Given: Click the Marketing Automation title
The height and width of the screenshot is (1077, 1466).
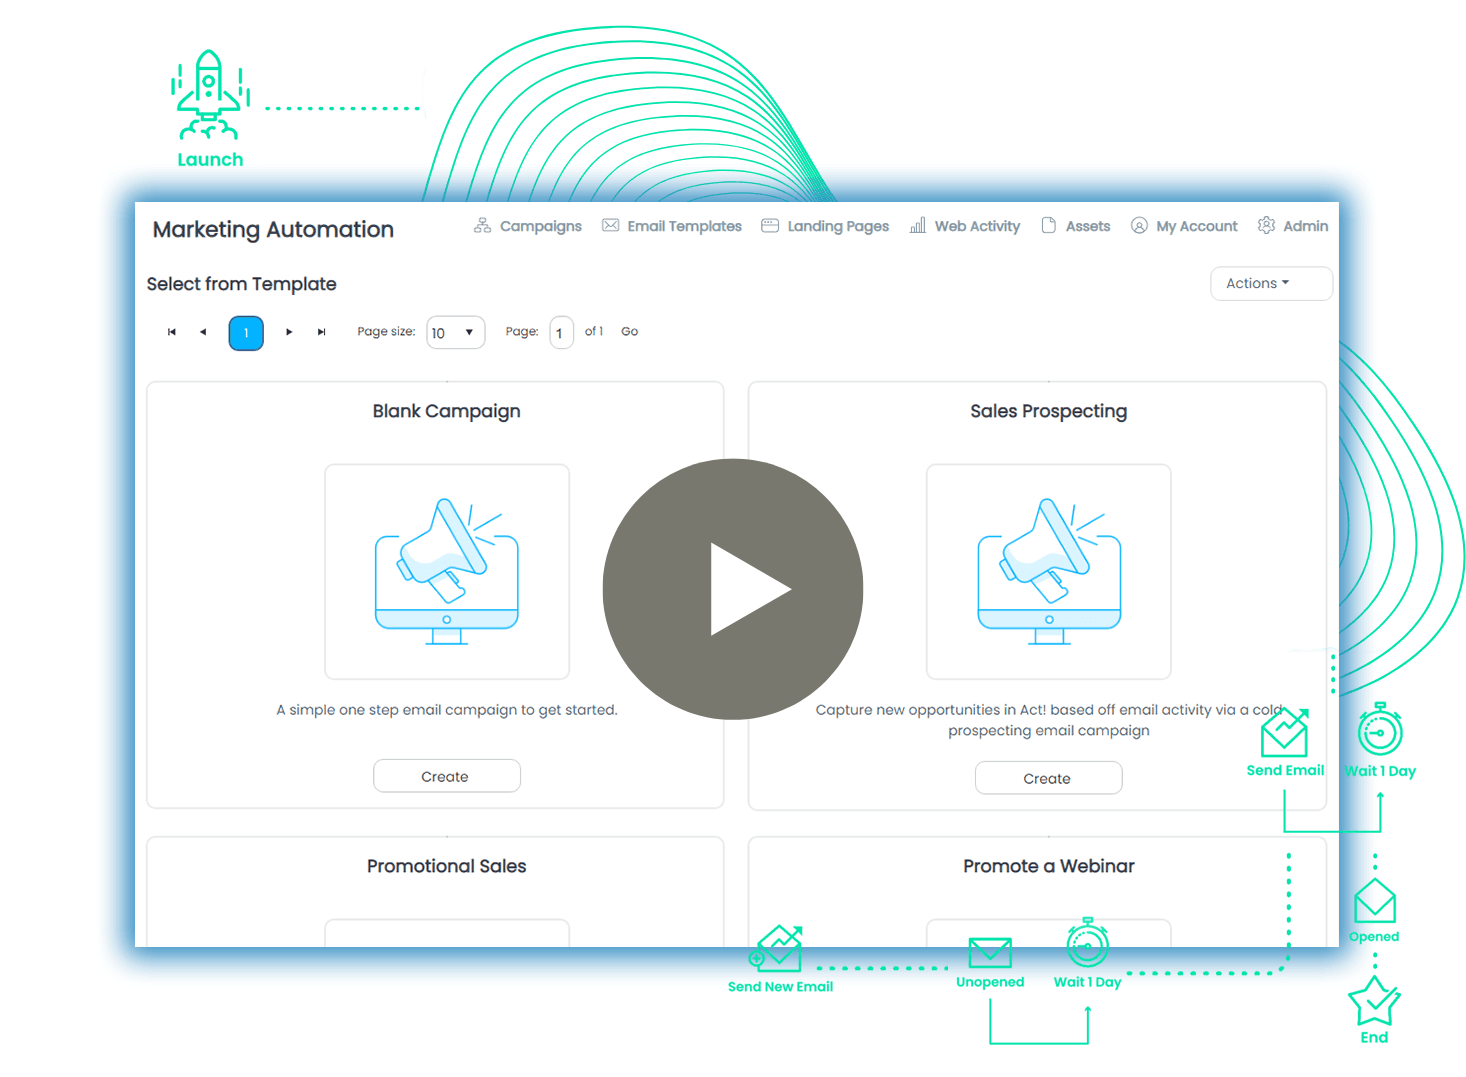Looking at the screenshot, I should [273, 229].
